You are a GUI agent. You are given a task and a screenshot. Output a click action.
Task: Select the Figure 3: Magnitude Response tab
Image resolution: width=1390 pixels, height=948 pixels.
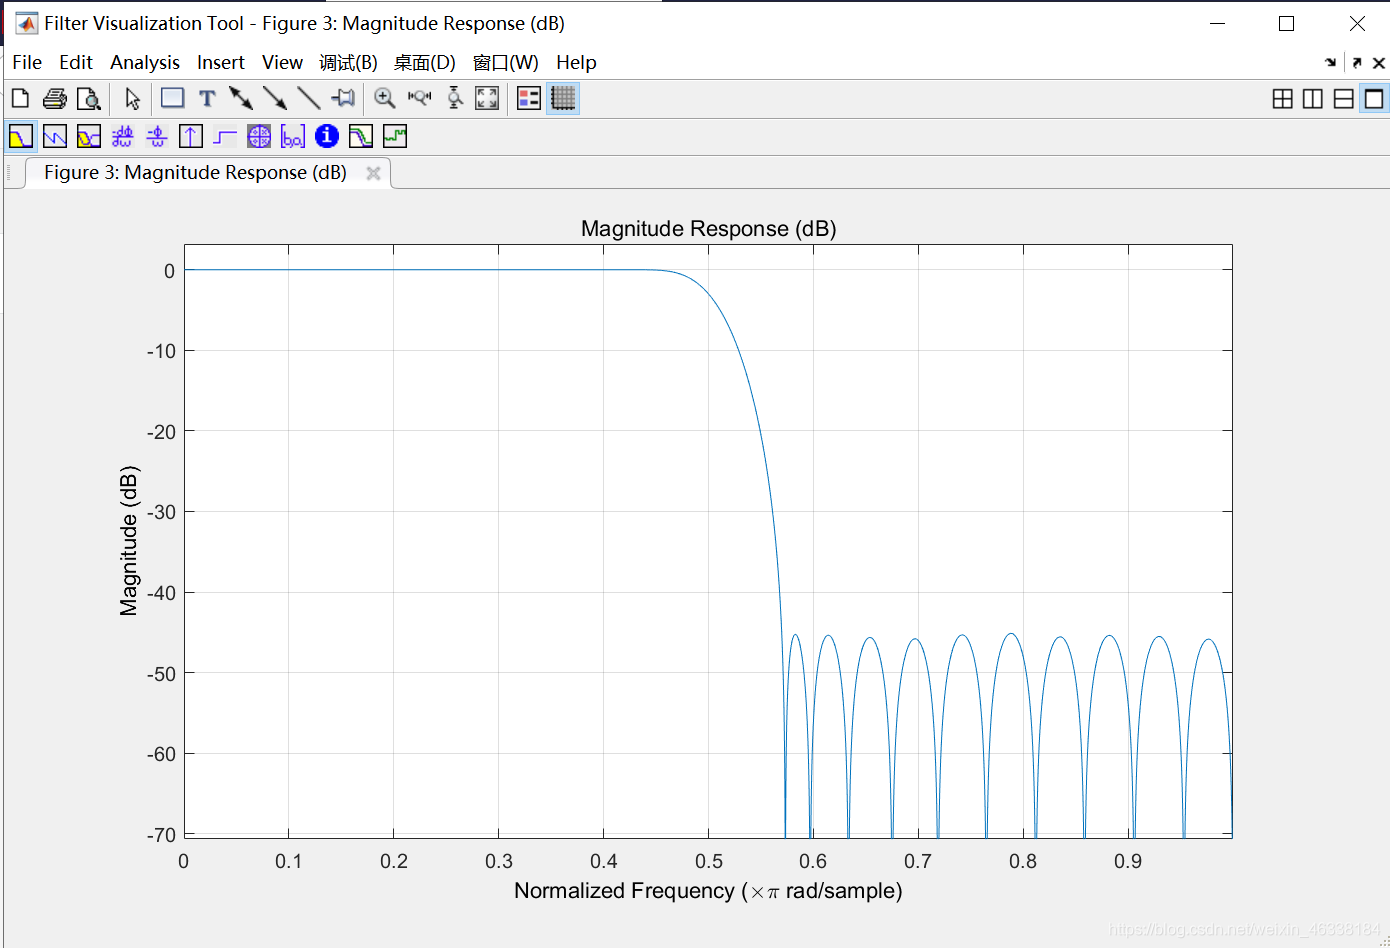pyautogui.click(x=196, y=172)
